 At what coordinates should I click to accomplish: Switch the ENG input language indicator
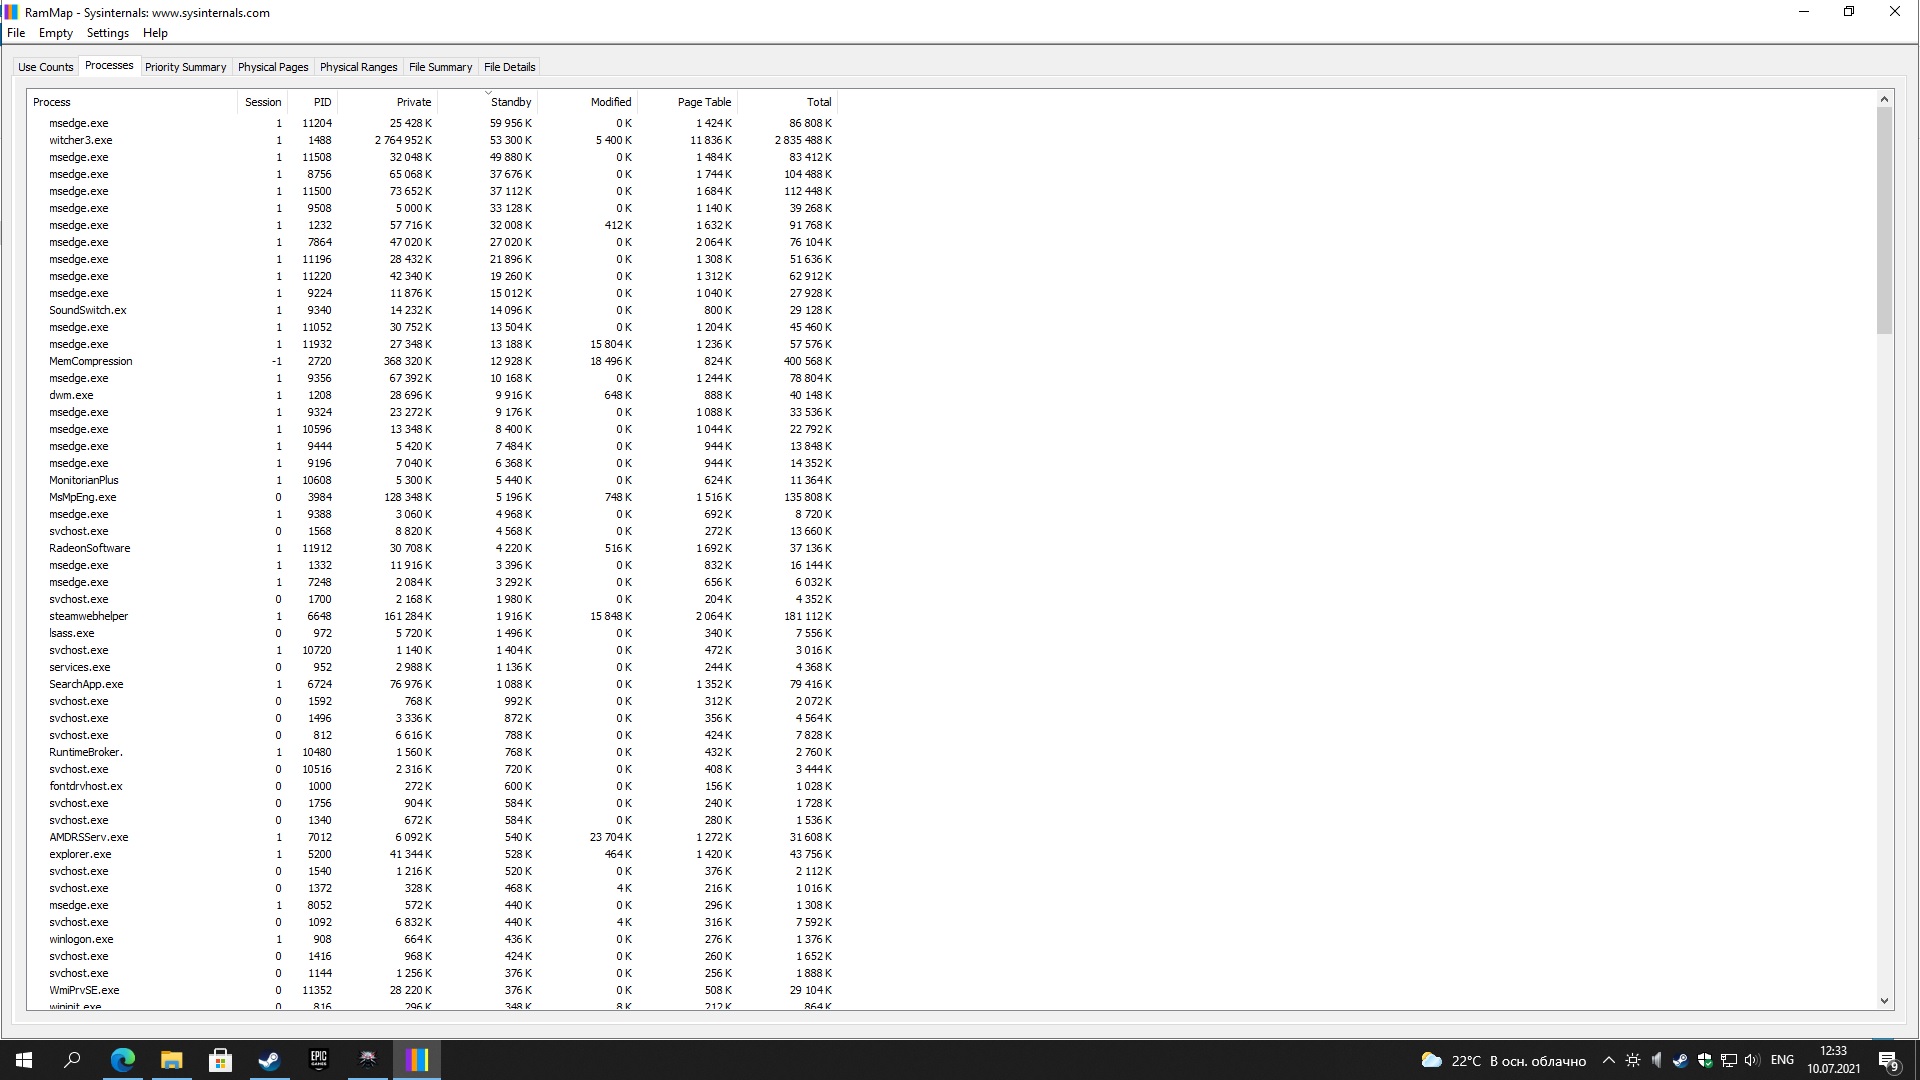1782,1060
